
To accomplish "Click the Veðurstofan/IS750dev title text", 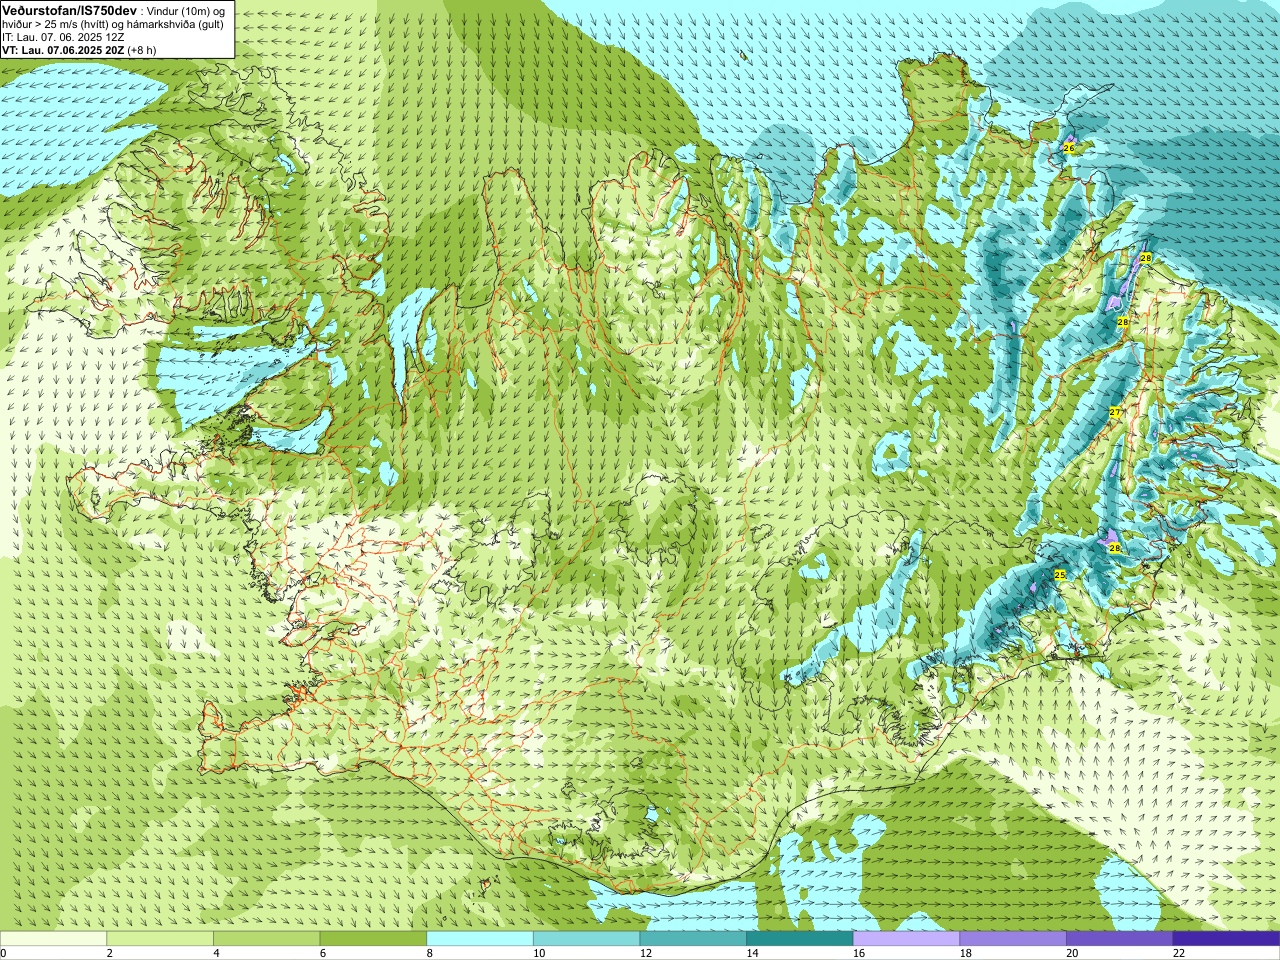I will (69, 9).
